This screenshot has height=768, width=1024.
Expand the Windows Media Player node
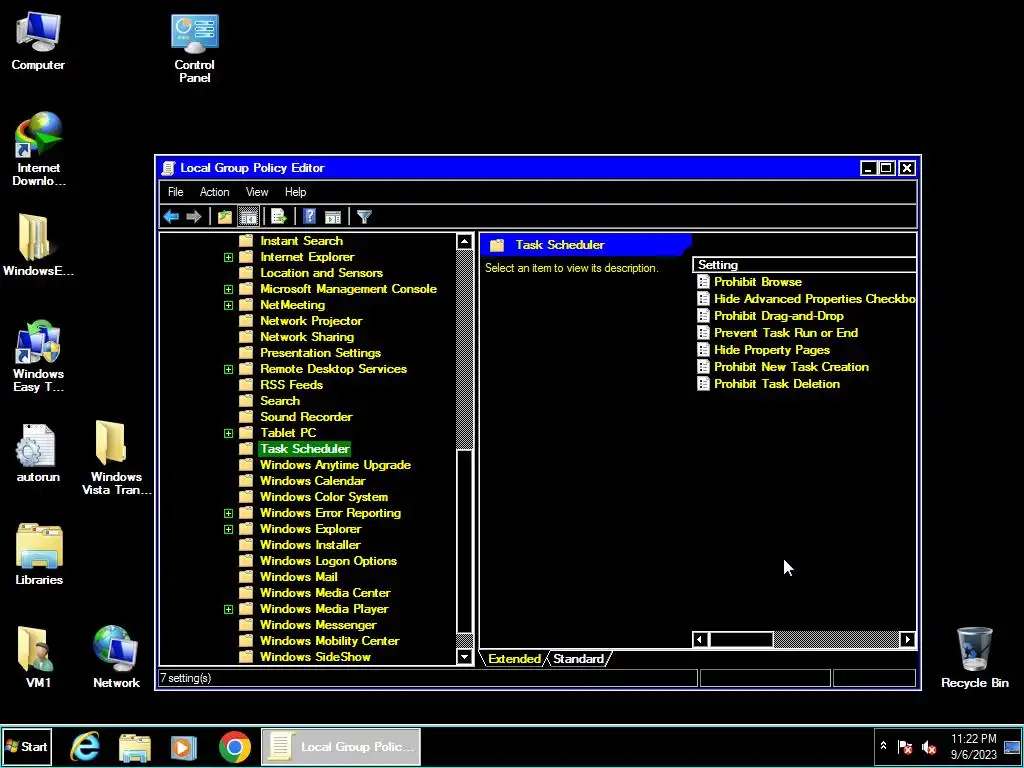[x=228, y=609]
